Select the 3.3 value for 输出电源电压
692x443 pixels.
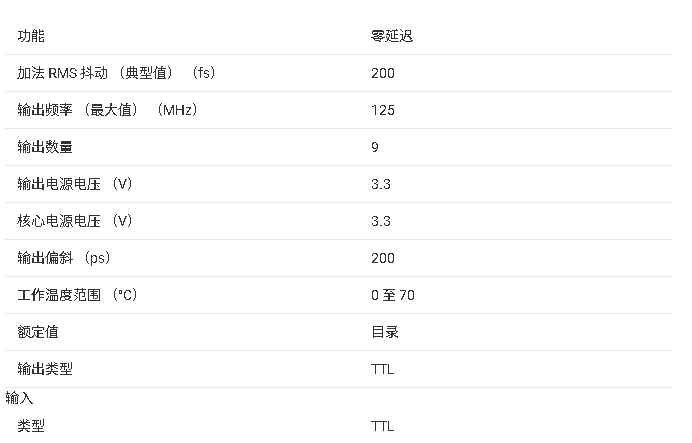click(x=381, y=184)
